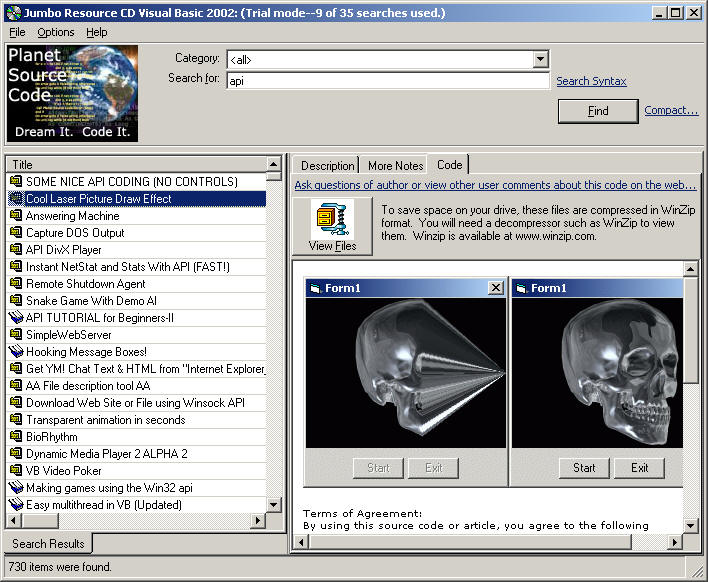Select 'SimpleWebServer' result
This screenshot has width=708, height=582.
[136, 335]
